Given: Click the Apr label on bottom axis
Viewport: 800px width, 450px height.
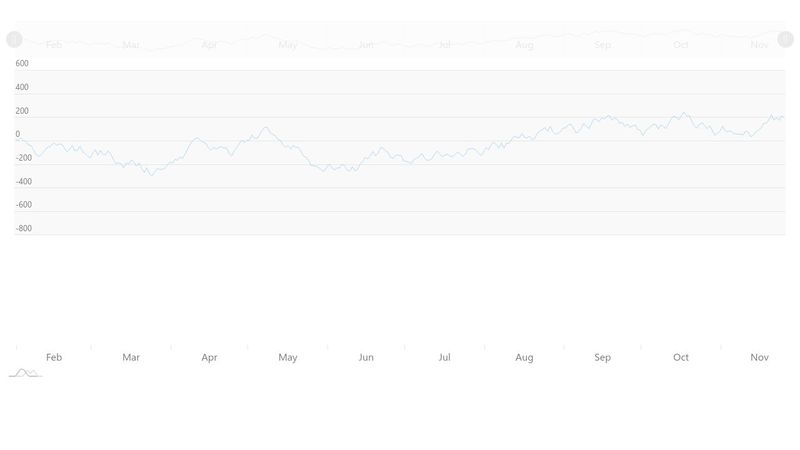Looking at the screenshot, I should pos(209,357).
